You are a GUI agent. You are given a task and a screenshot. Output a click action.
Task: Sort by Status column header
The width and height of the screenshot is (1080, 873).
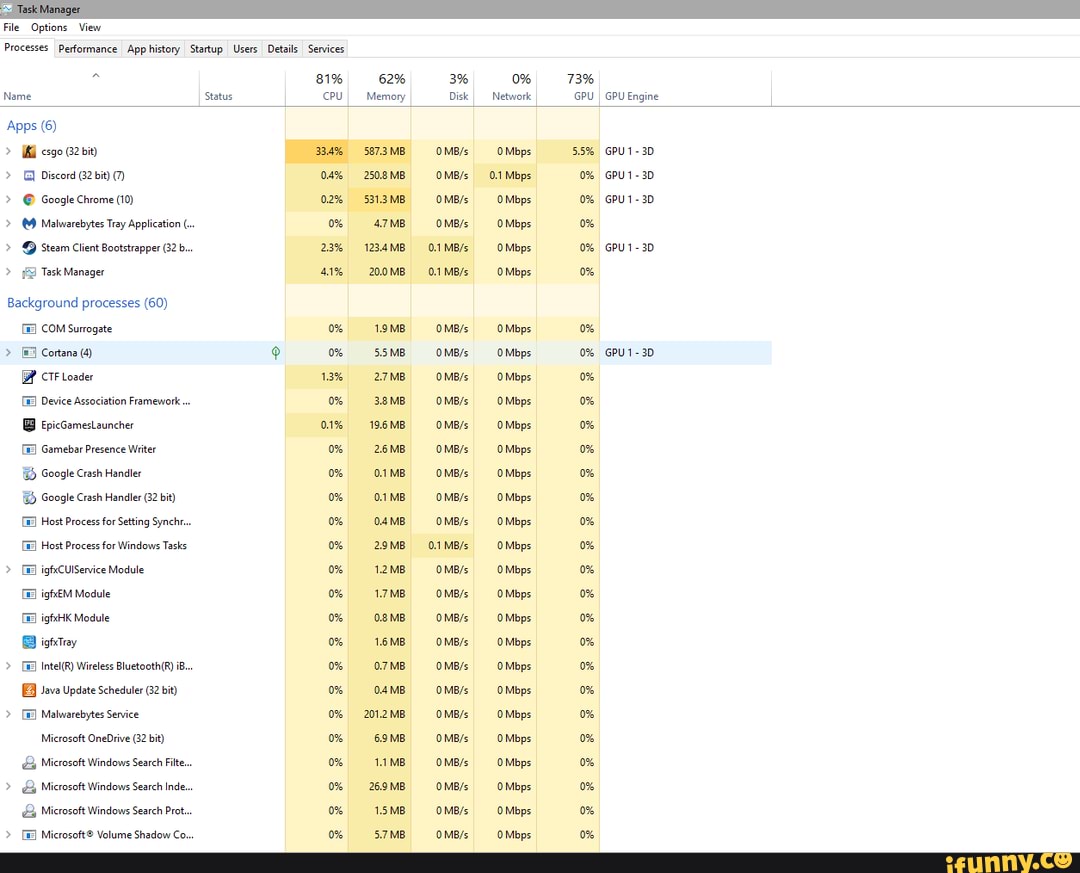pyautogui.click(x=242, y=88)
